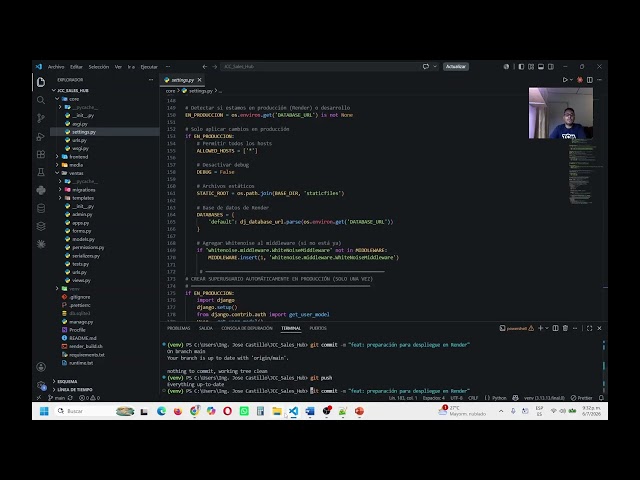Open the Run and Debug view
This screenshot has width=640, height=480.
[x=41, y=136]
